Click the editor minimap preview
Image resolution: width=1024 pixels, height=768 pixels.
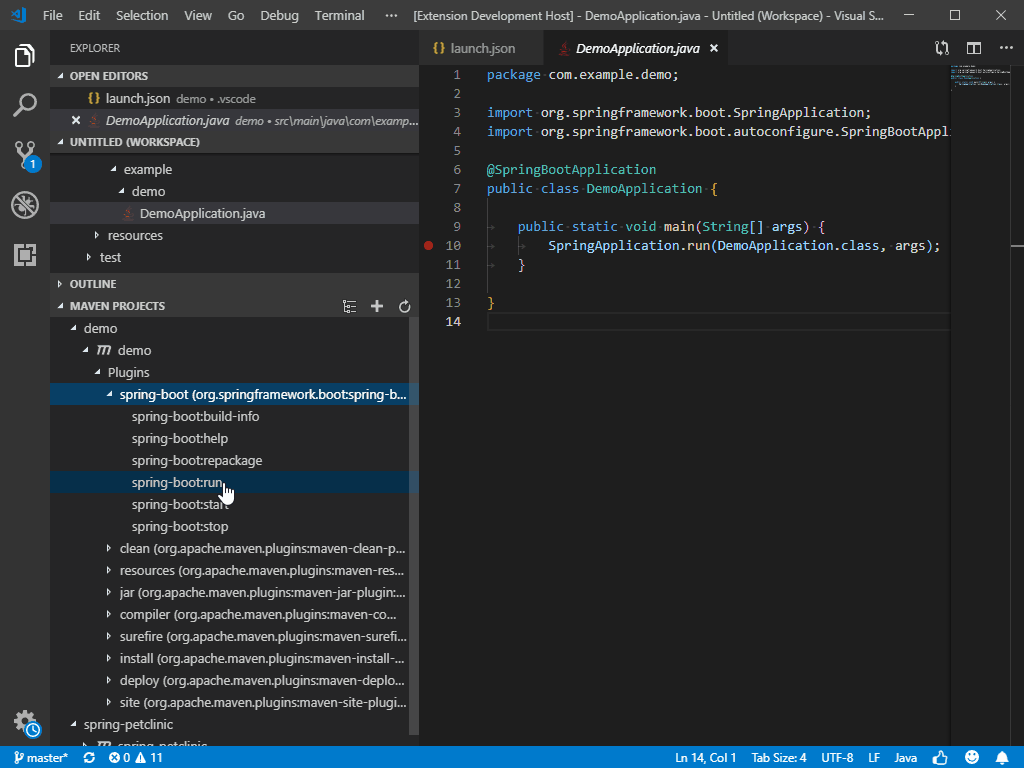point(982,78)
